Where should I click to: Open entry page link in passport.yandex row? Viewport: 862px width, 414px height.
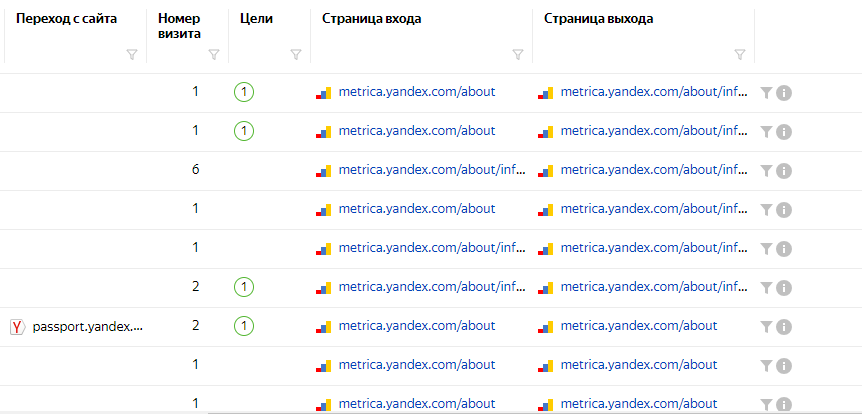[x=417, y=325]
